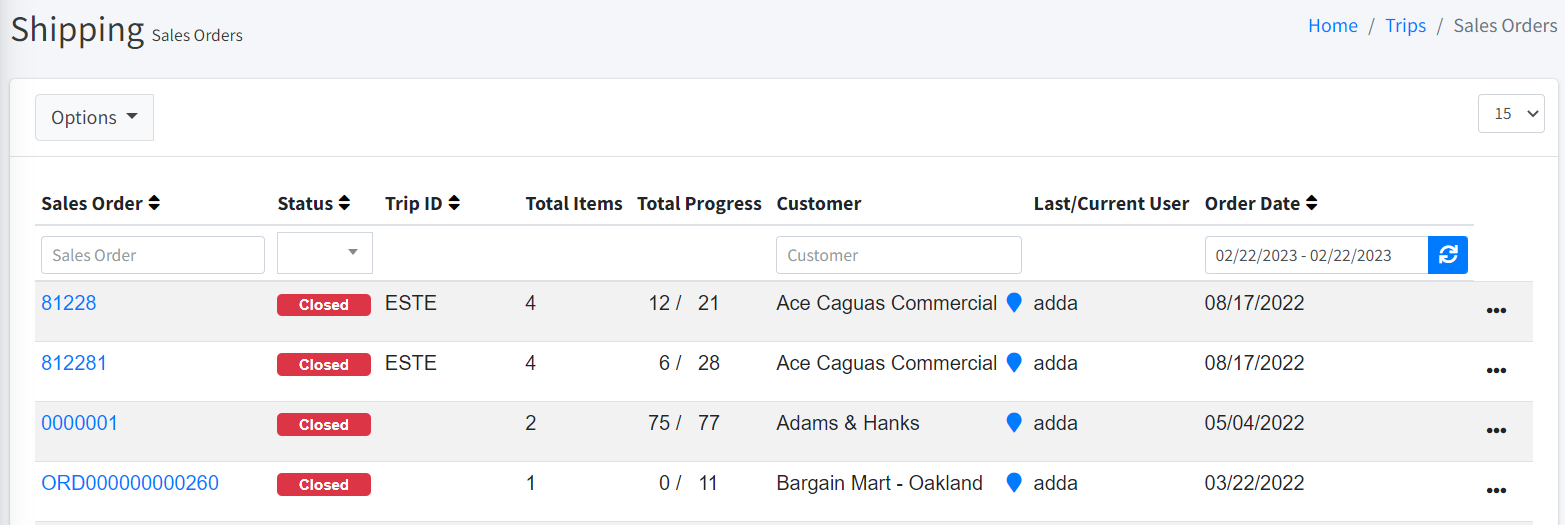Viewport: 1565px width, 525px height.
Task: Open the Status filter dropdown
Action: point(324,253)
